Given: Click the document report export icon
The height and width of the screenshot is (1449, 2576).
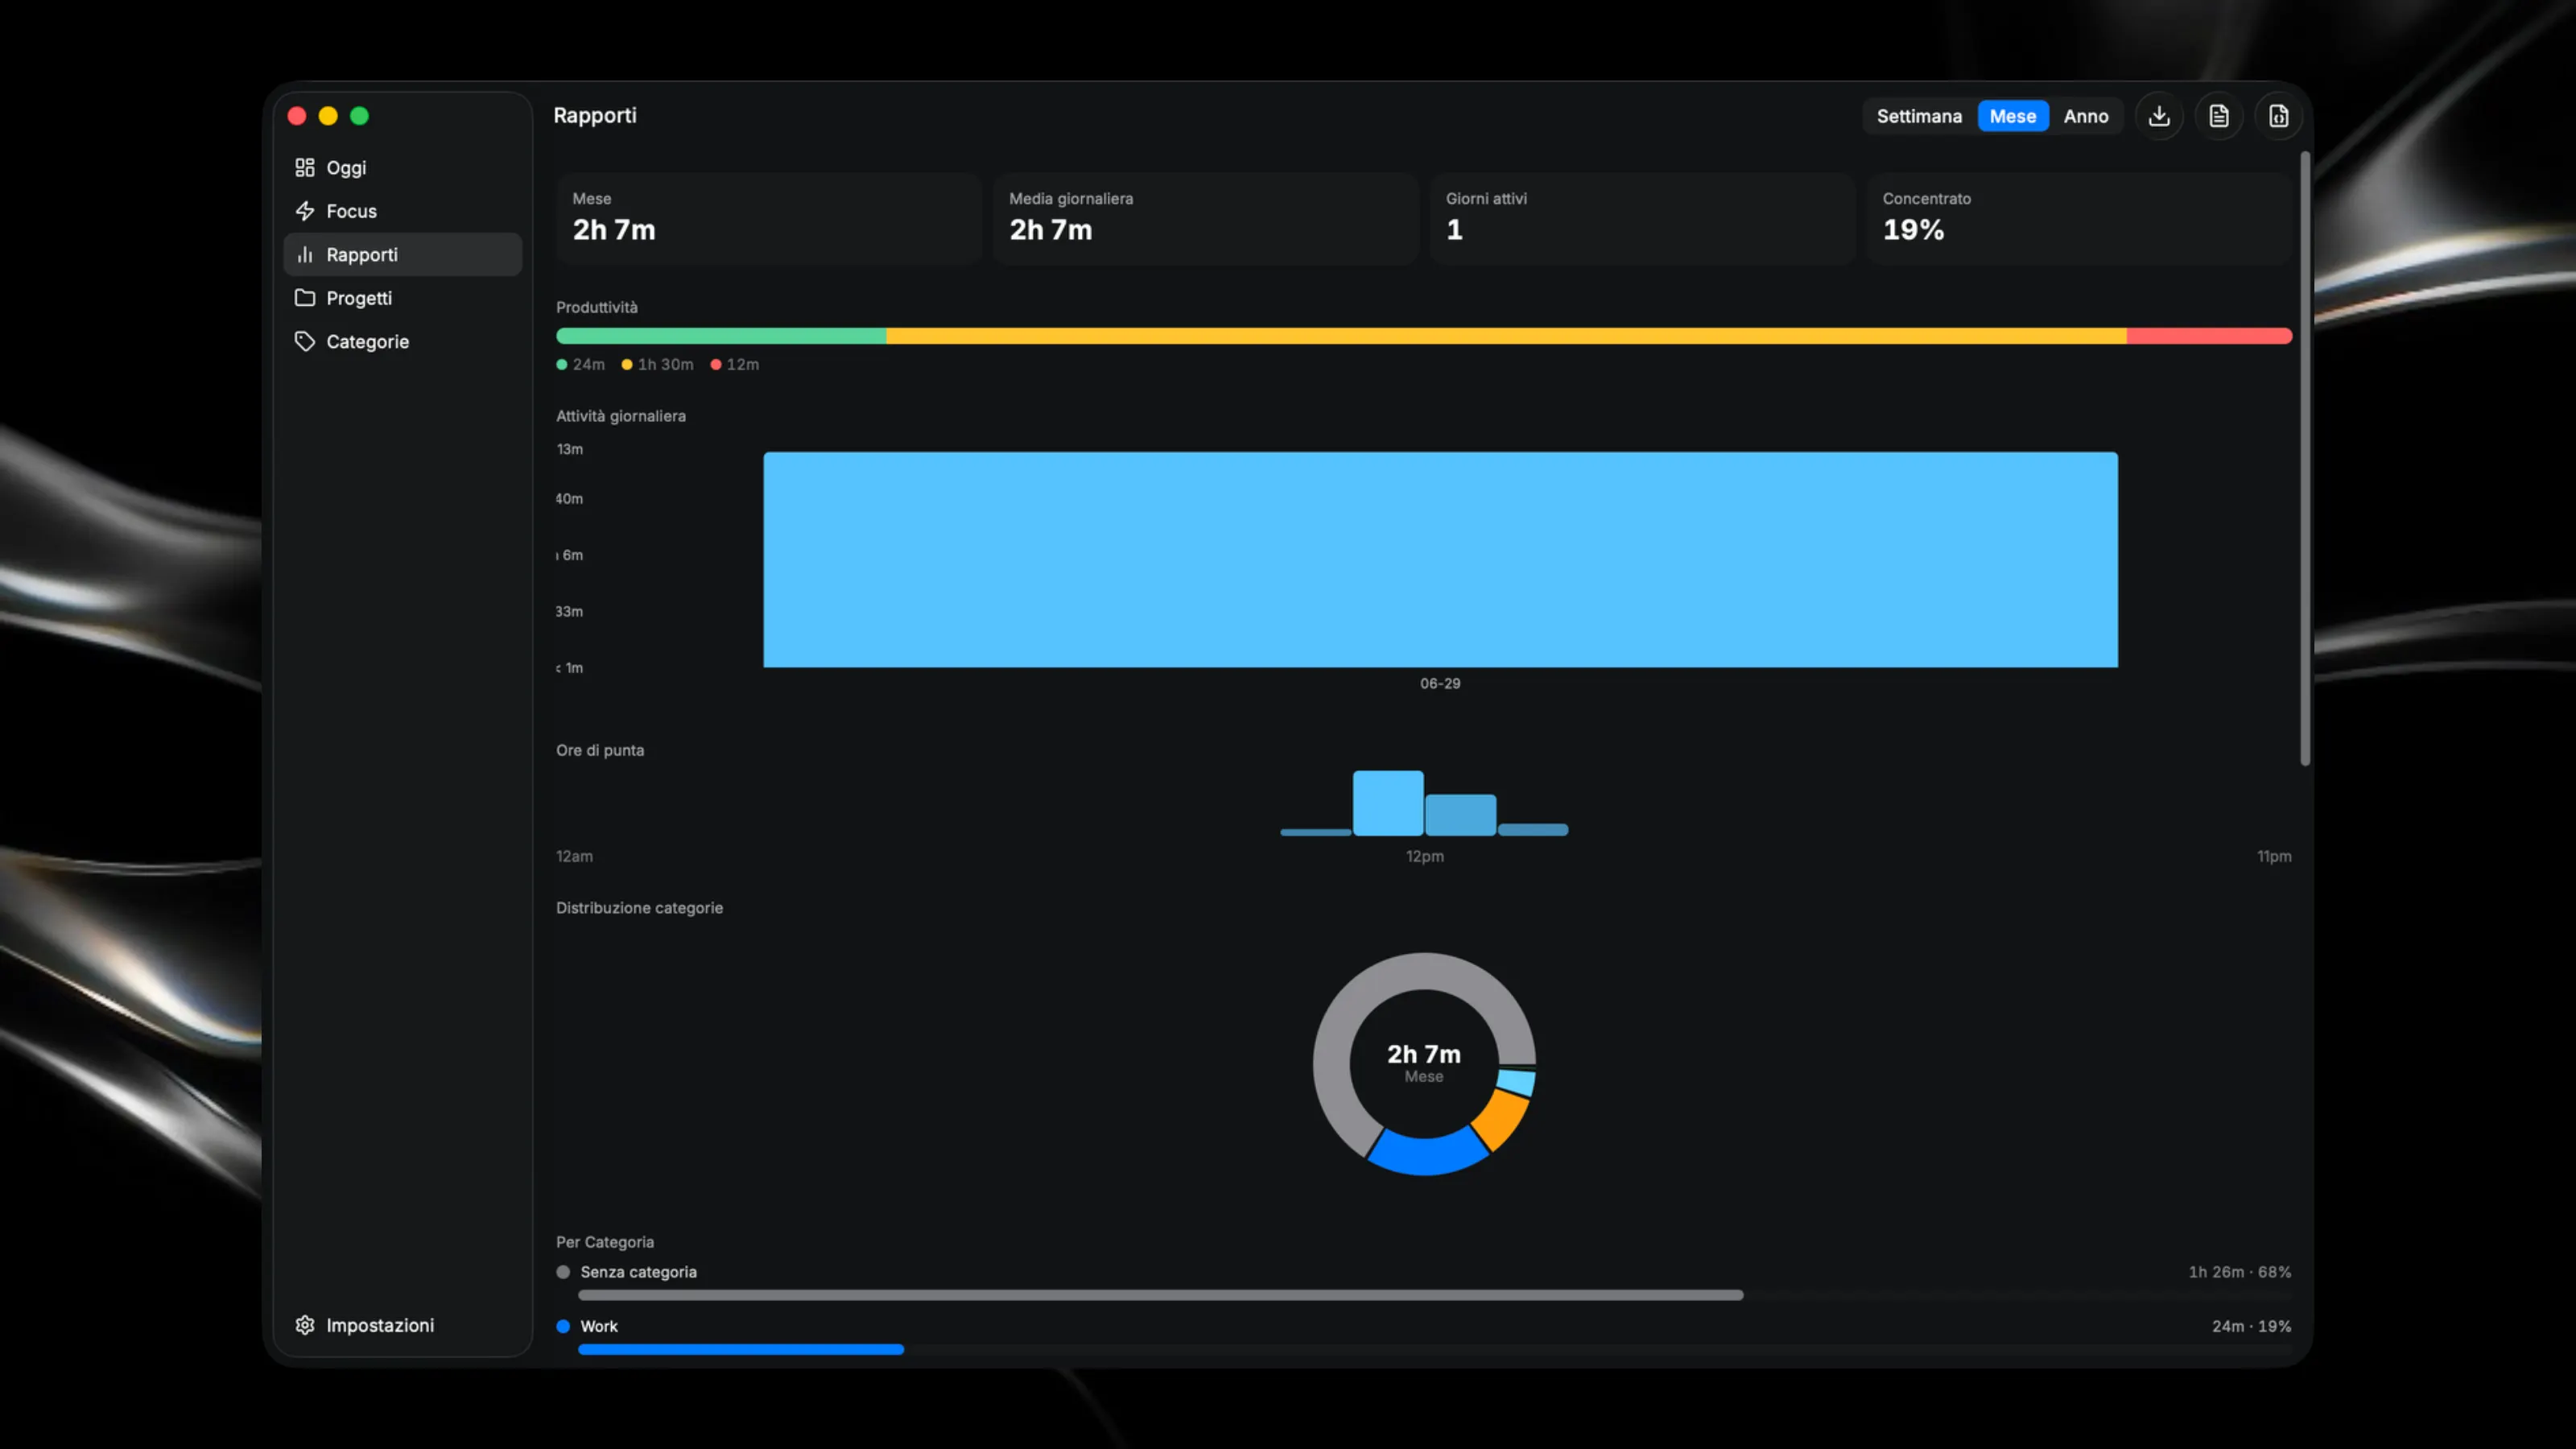Looking at the screenshot, I should (x=2219, y=116).
